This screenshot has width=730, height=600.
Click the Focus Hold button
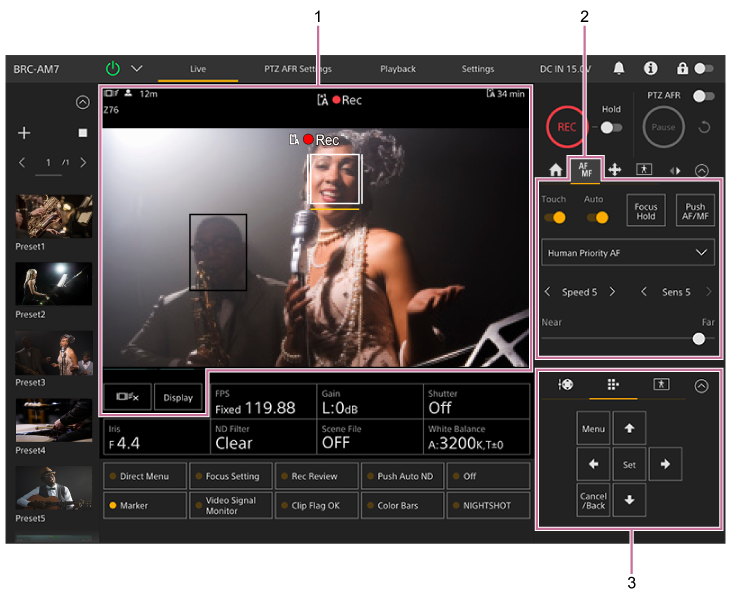tap(646, 211)
